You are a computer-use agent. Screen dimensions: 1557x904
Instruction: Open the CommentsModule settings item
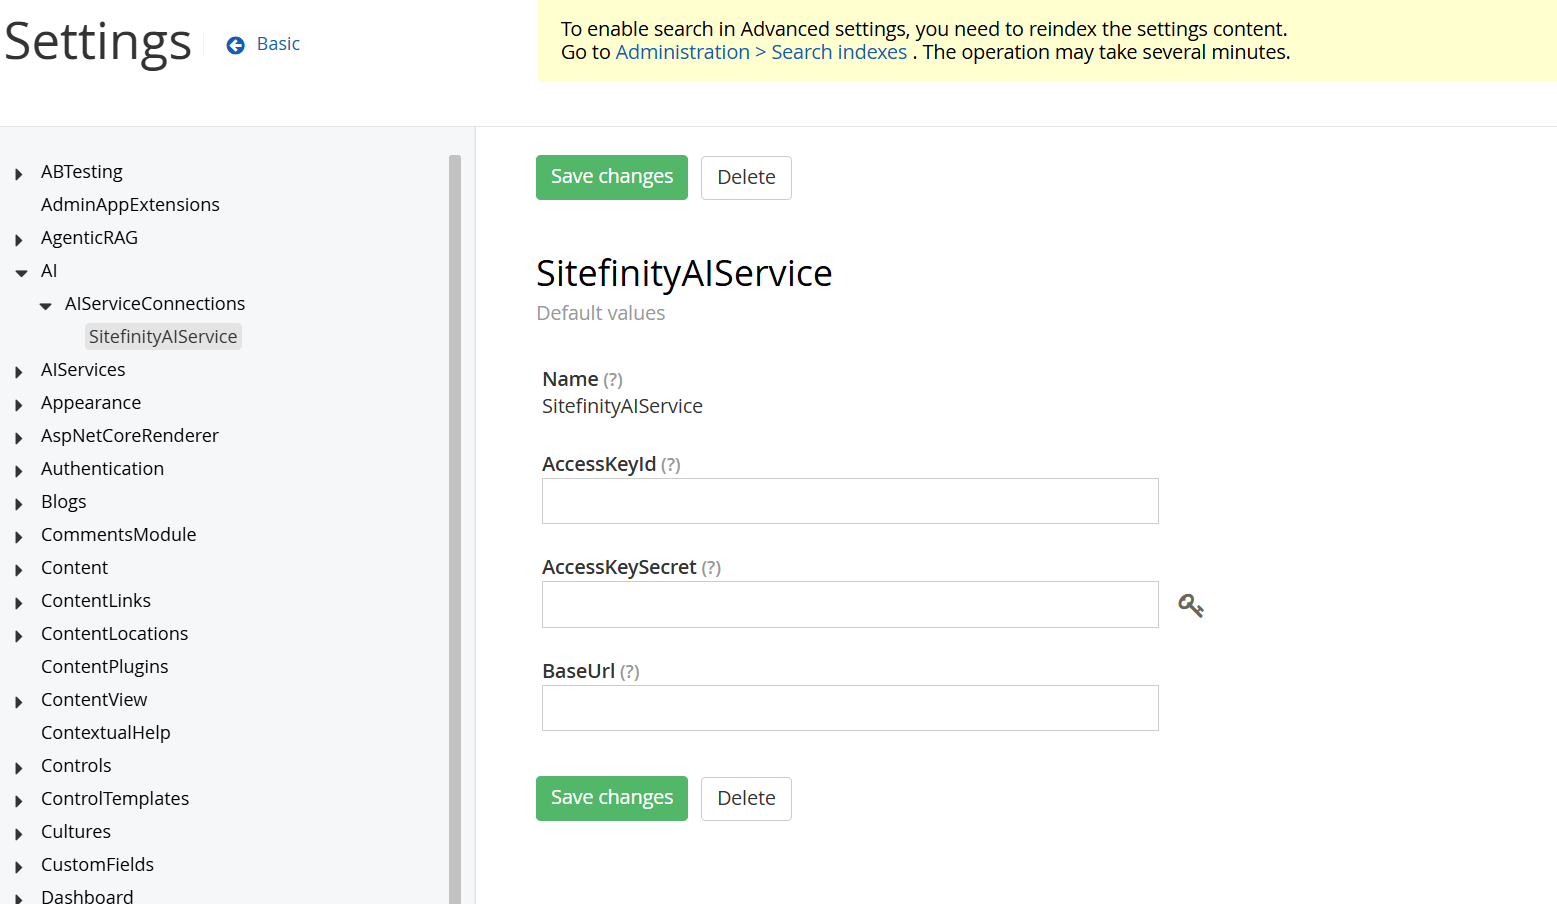click(x=119, y=535)
